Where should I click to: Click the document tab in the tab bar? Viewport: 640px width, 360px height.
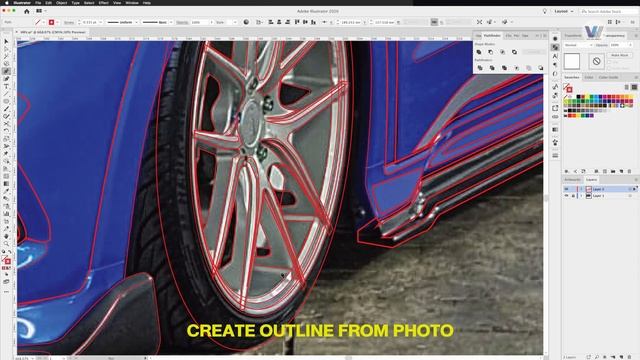(52, 32)
